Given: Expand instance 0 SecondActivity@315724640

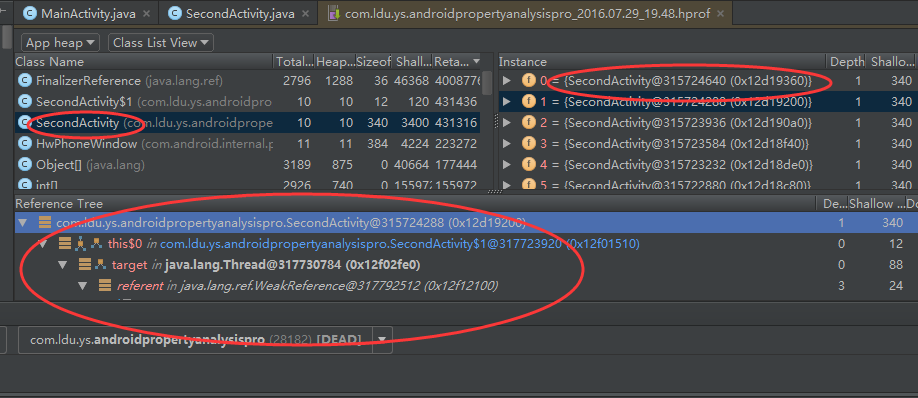Looking at the screenshot, I should (507, 81).
